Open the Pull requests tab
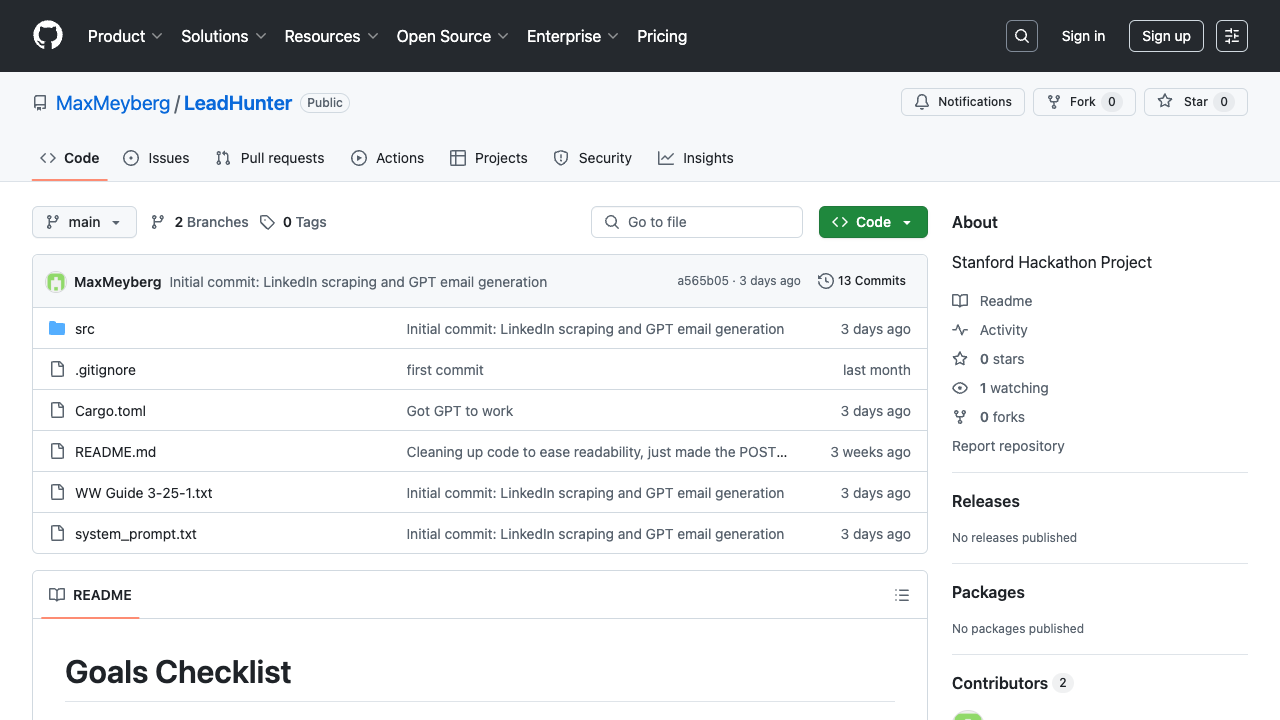The height and width of the screenshot is (720, 1280). [270, 158]
